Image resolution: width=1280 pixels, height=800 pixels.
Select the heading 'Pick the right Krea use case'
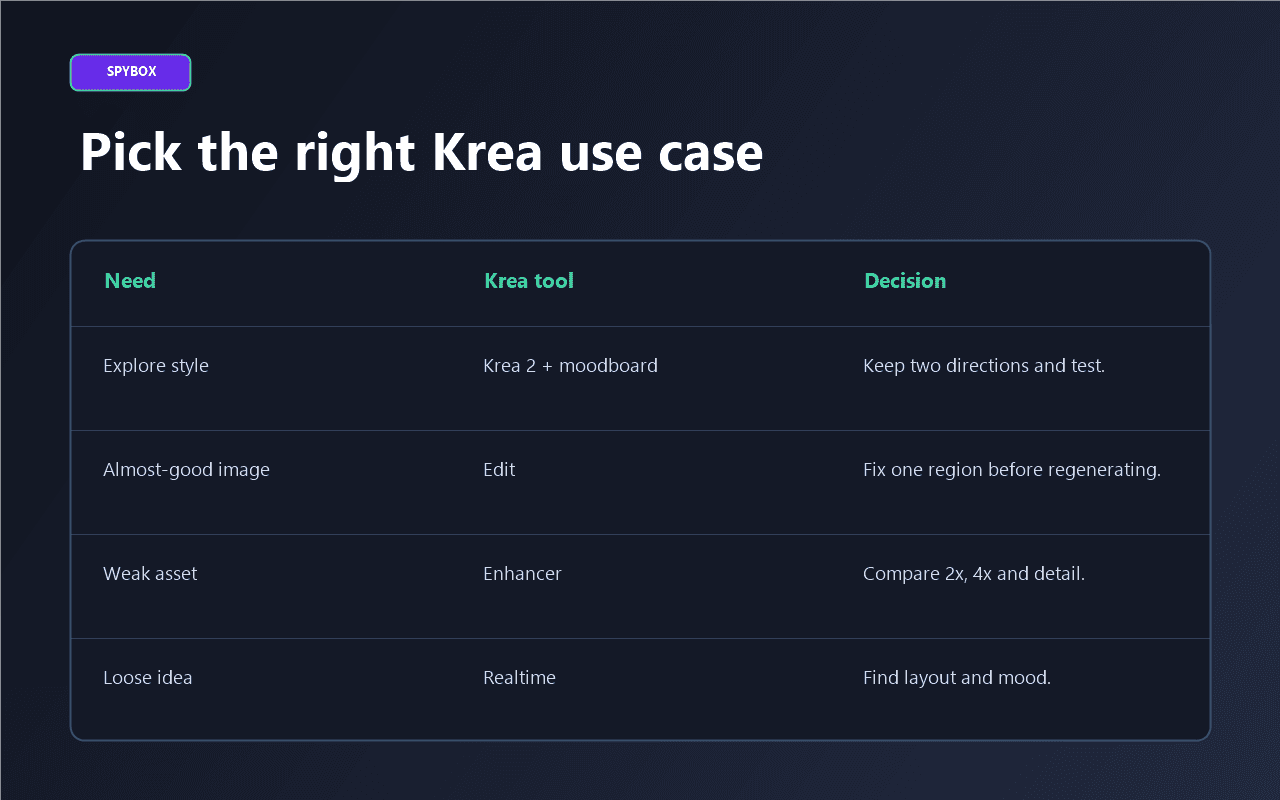[421, 153]
